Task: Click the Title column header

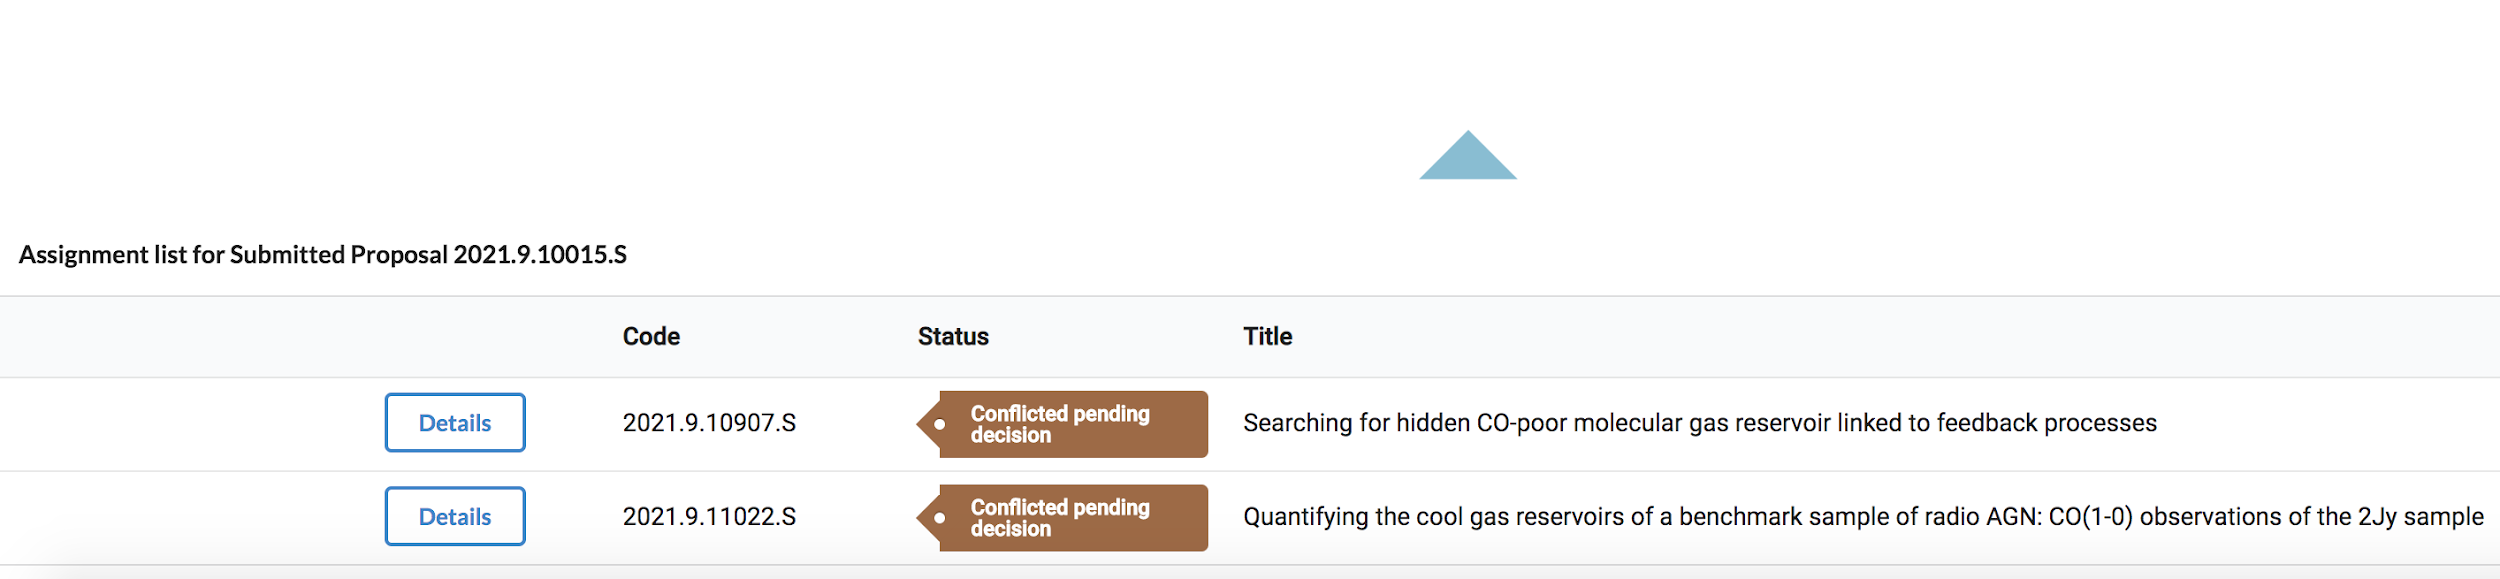Action: point(1267,337)
